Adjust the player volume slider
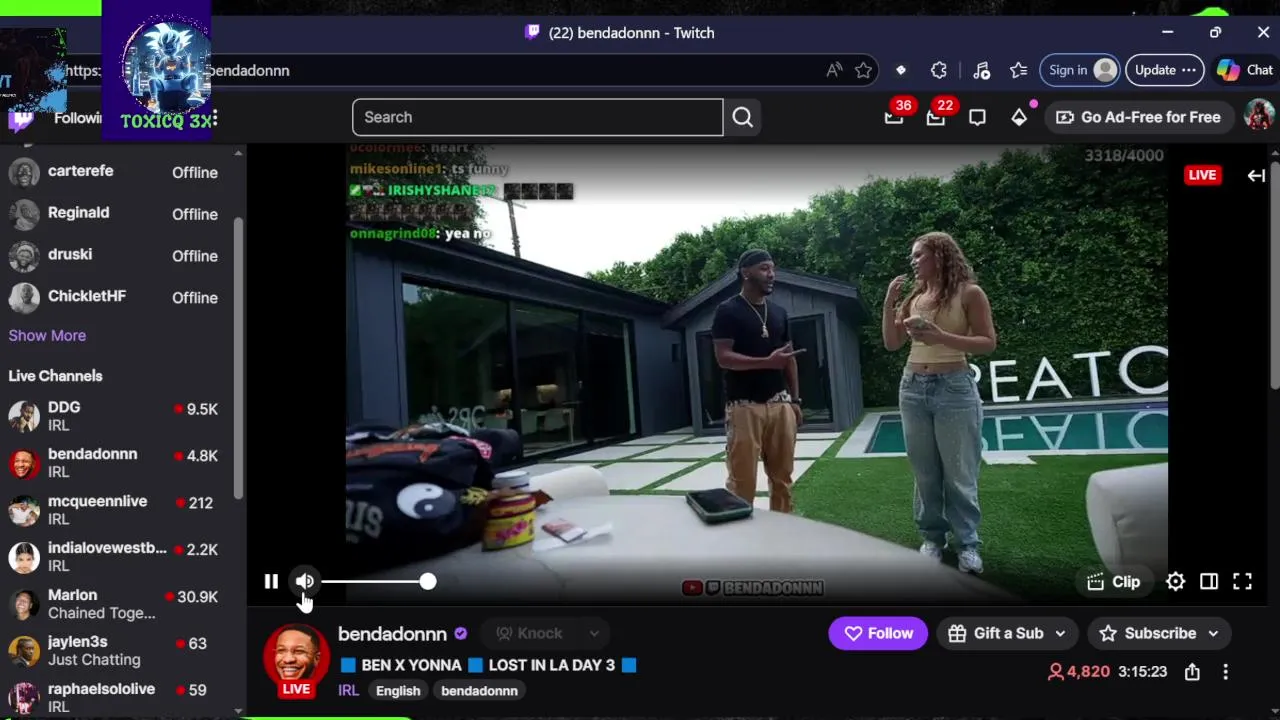The image size is (1280, 720). [378, 581]
